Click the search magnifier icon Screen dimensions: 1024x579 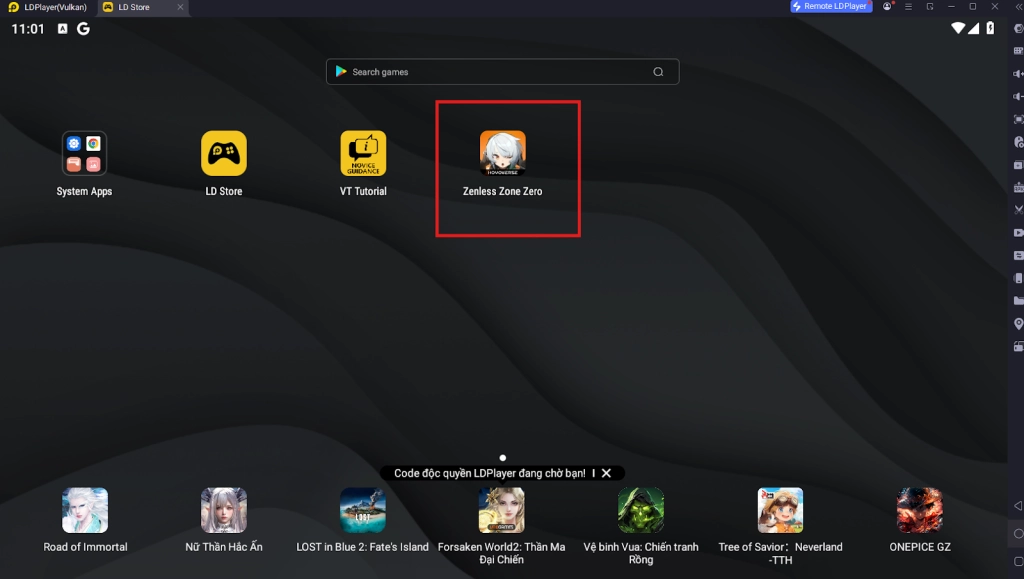pos(658,72)
